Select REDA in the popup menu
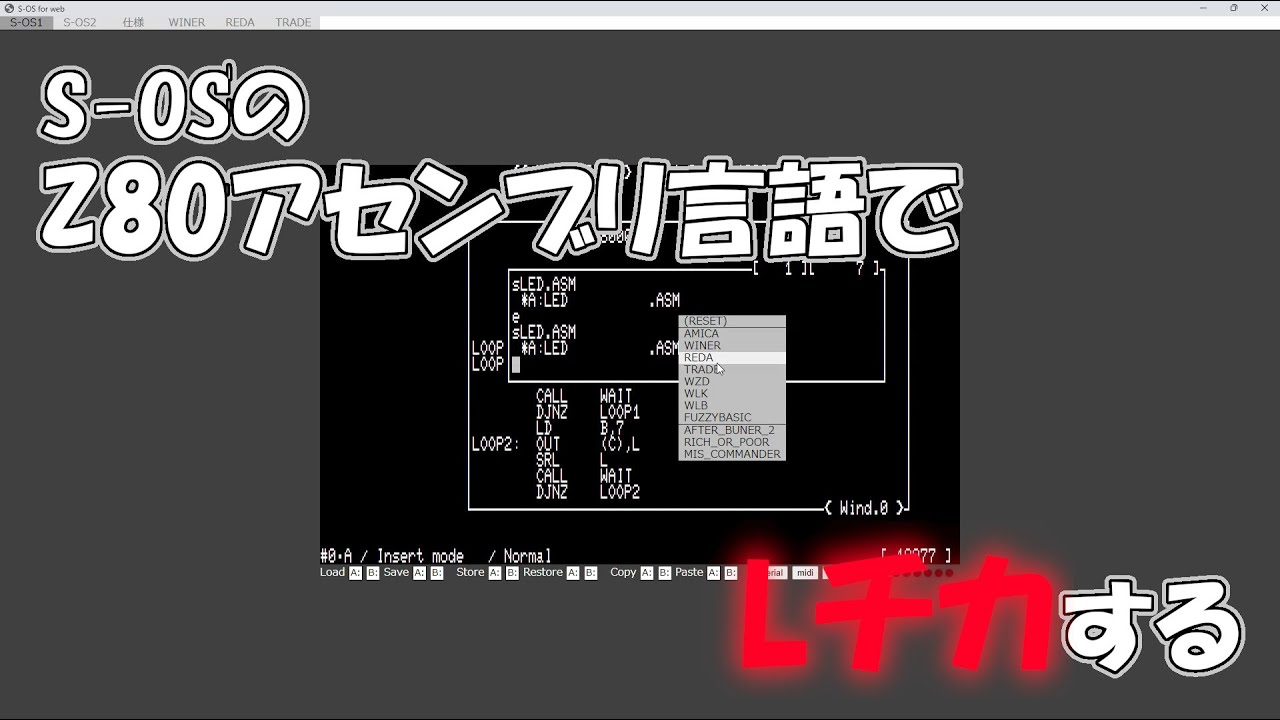Image resolution: width=1280 pixels, height=720 pixels. tap(732, 357)
